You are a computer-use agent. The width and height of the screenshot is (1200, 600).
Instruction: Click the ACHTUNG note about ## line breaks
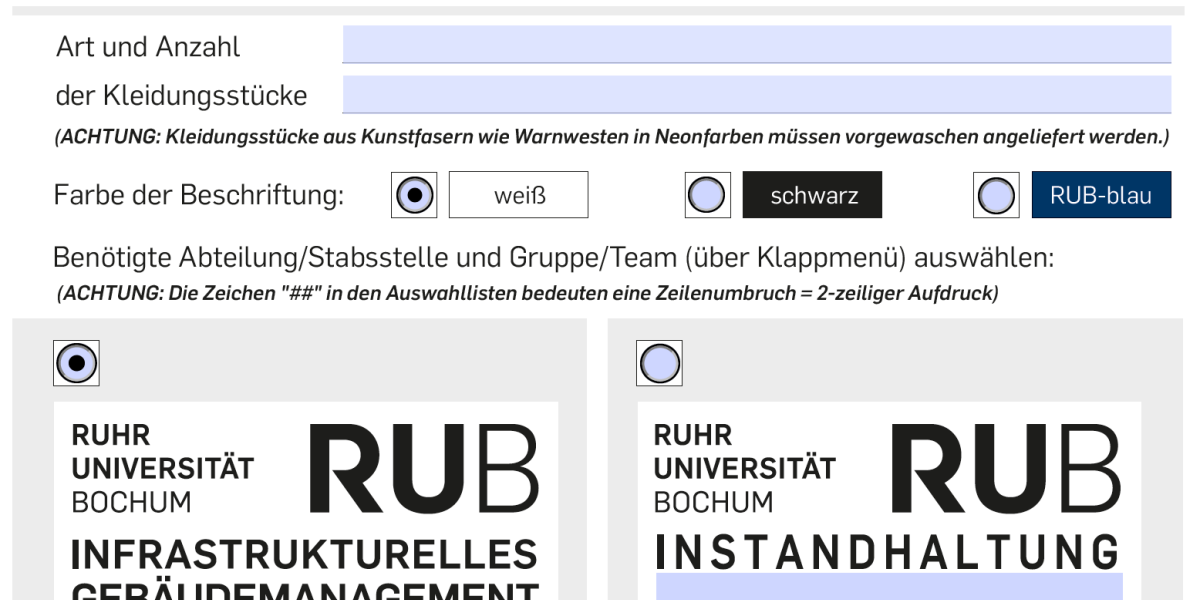(x=528, y=295)
